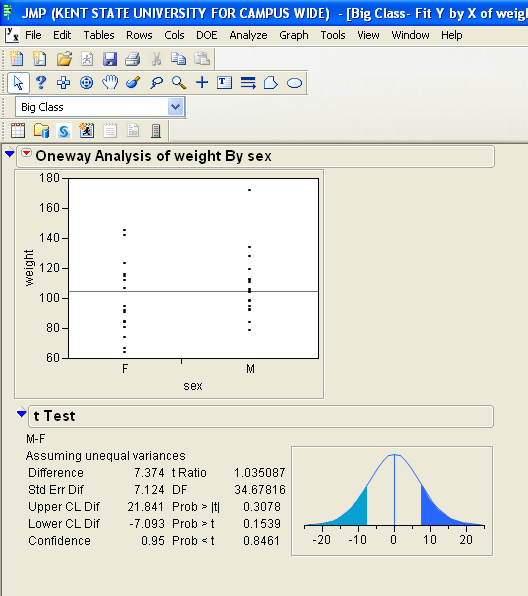
Task: Click the greyed layout page icon
Action: (x=133, y=130)
